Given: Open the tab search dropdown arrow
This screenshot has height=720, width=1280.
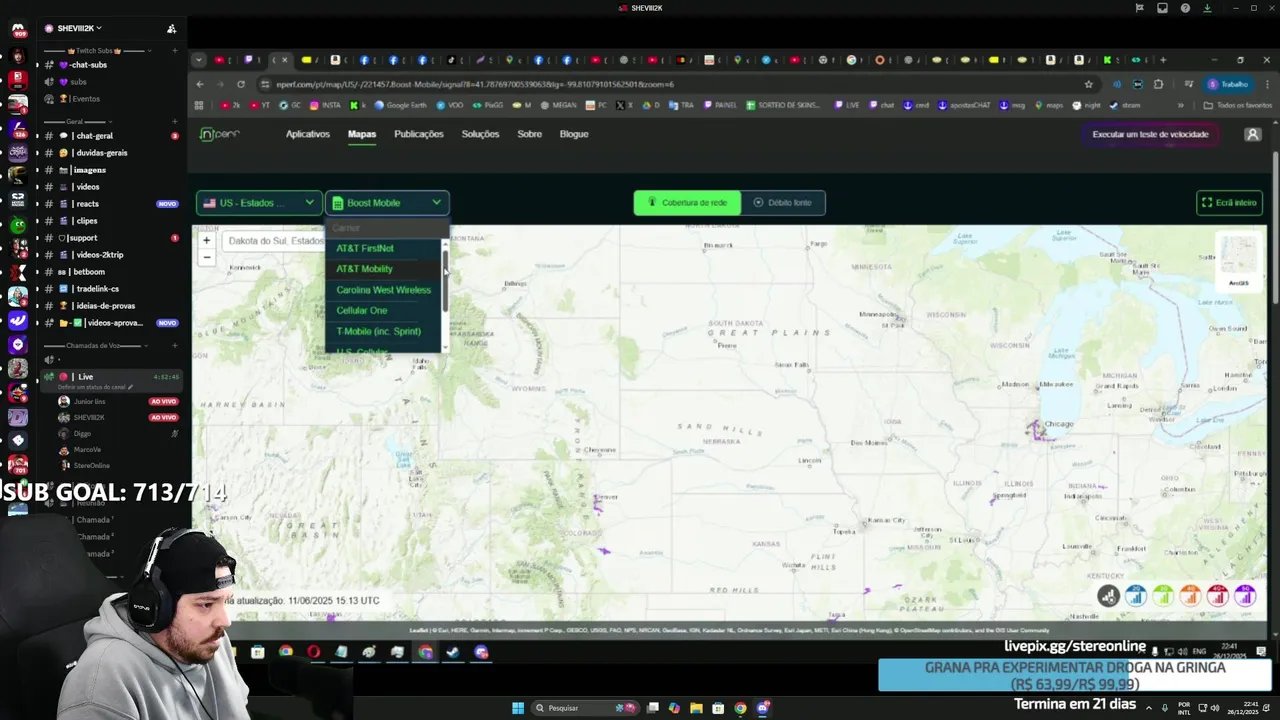Looking at the screenshot, I should coord(199,60).
